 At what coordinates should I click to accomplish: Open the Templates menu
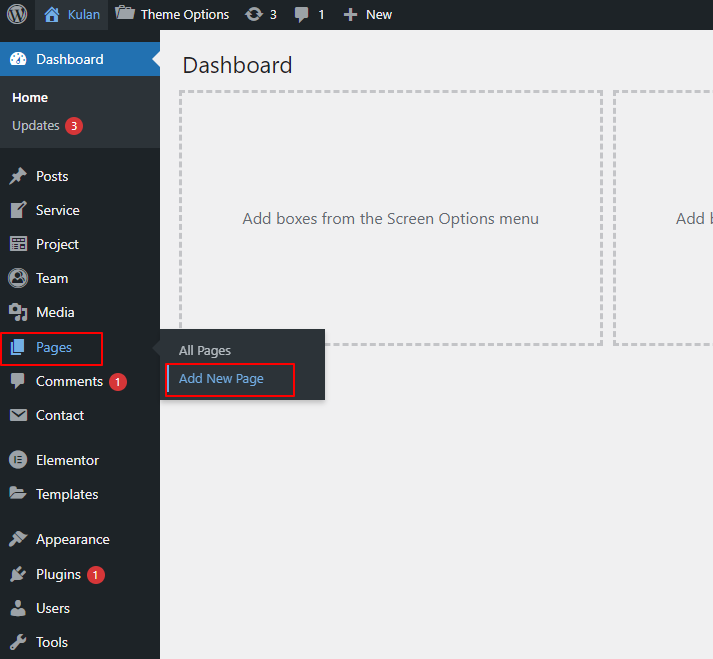click(x=67, y=494)
